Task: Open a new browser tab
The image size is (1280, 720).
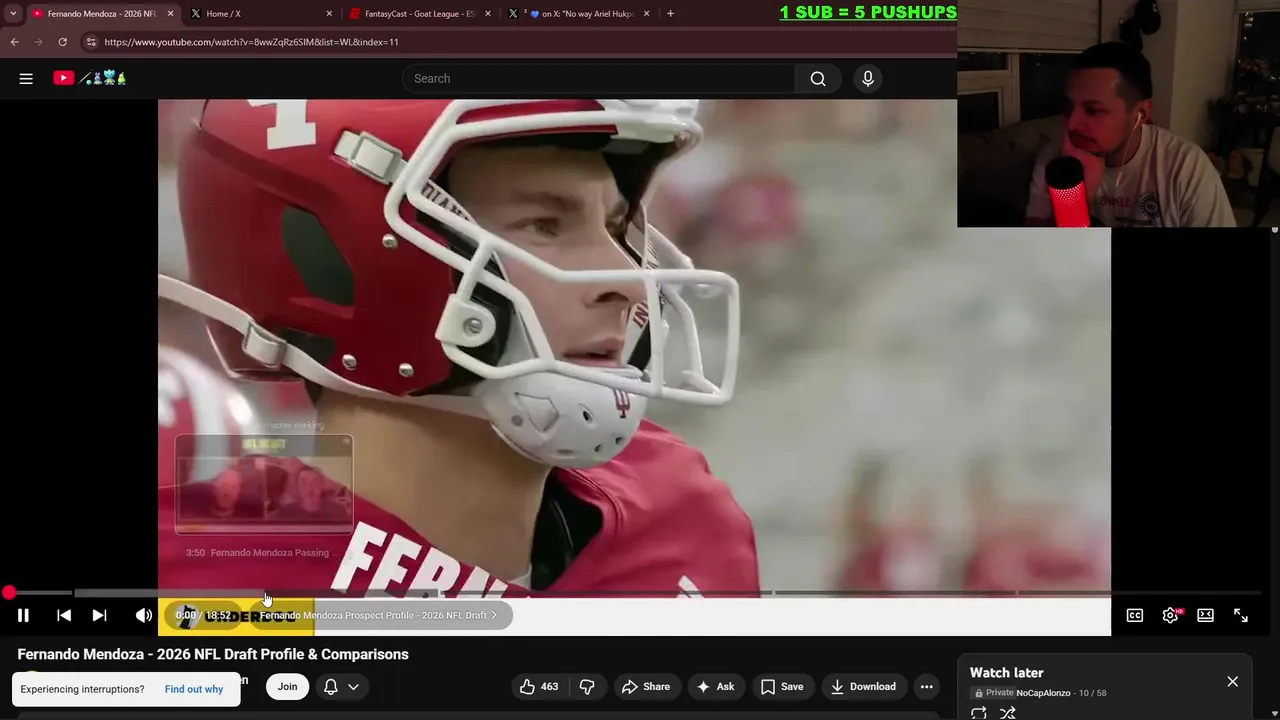Action: click(670, 14)
